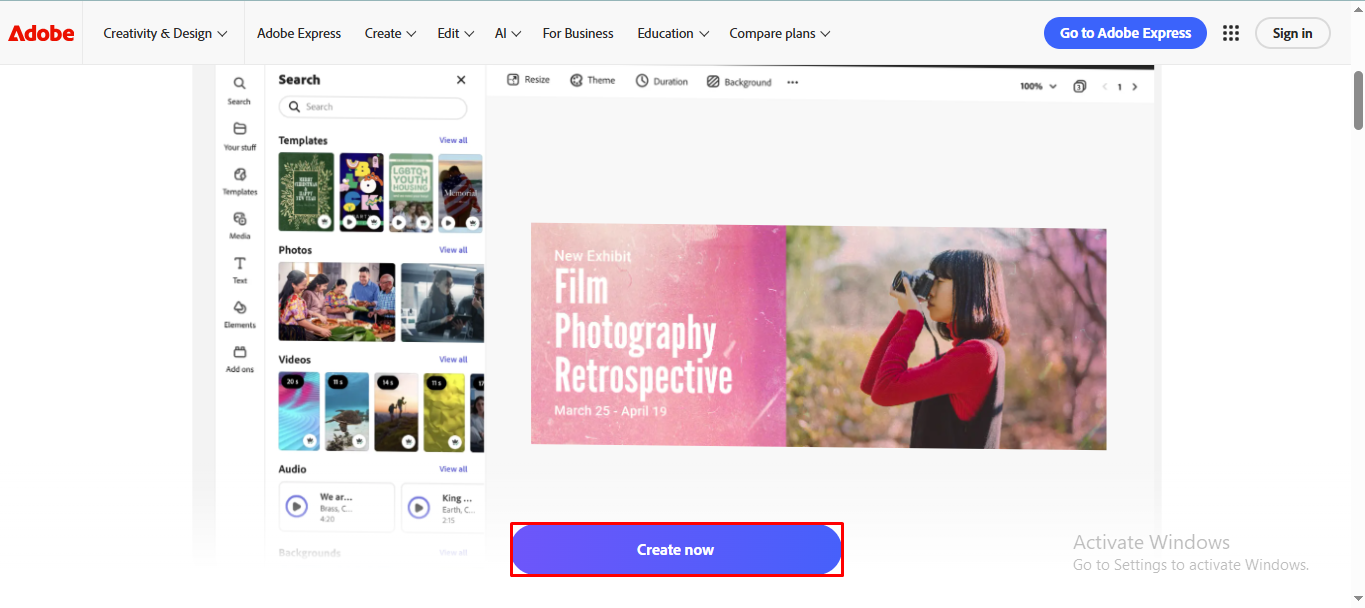Select the 20 s video thumbnail

(x=299, y=411)
